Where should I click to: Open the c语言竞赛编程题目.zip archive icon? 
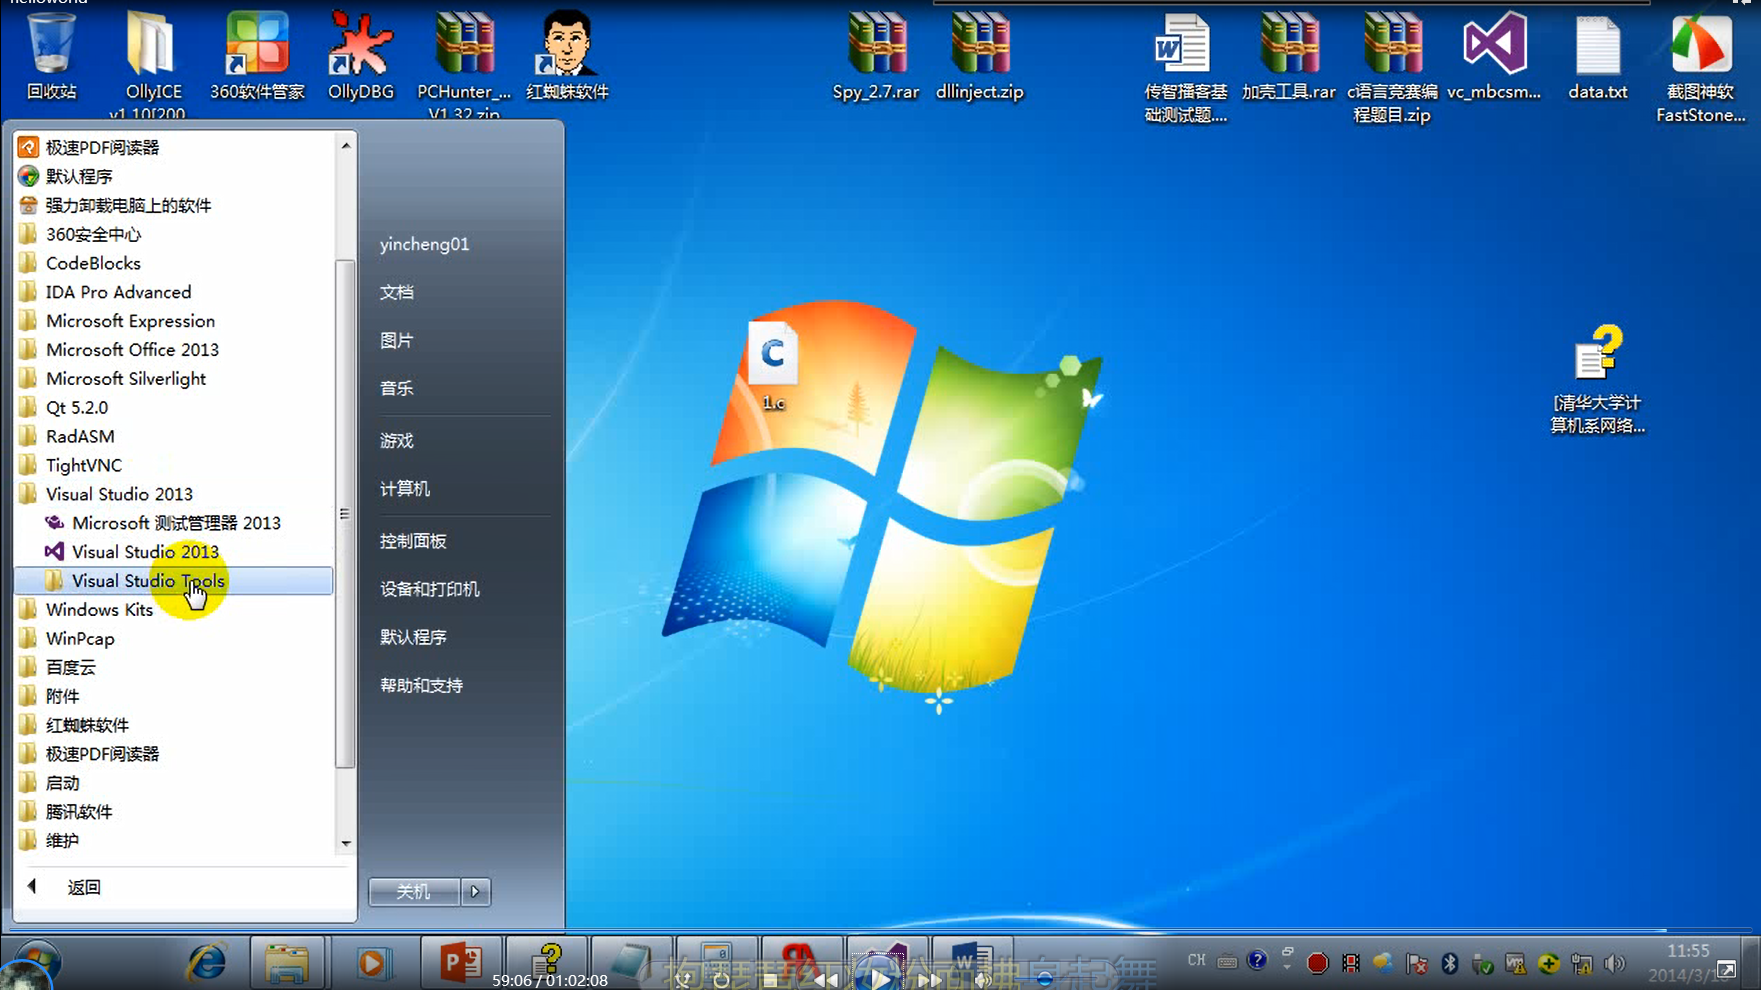1392,68
